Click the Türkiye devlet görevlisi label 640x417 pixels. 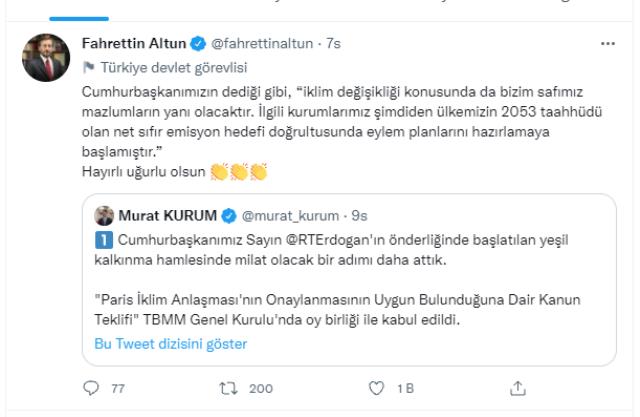174,67
